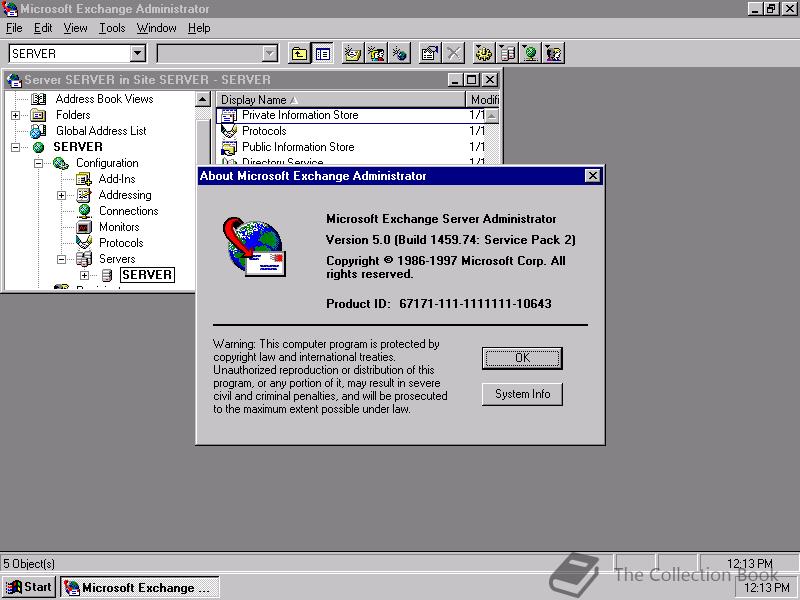Open the Tools menu

coord(111,28)
